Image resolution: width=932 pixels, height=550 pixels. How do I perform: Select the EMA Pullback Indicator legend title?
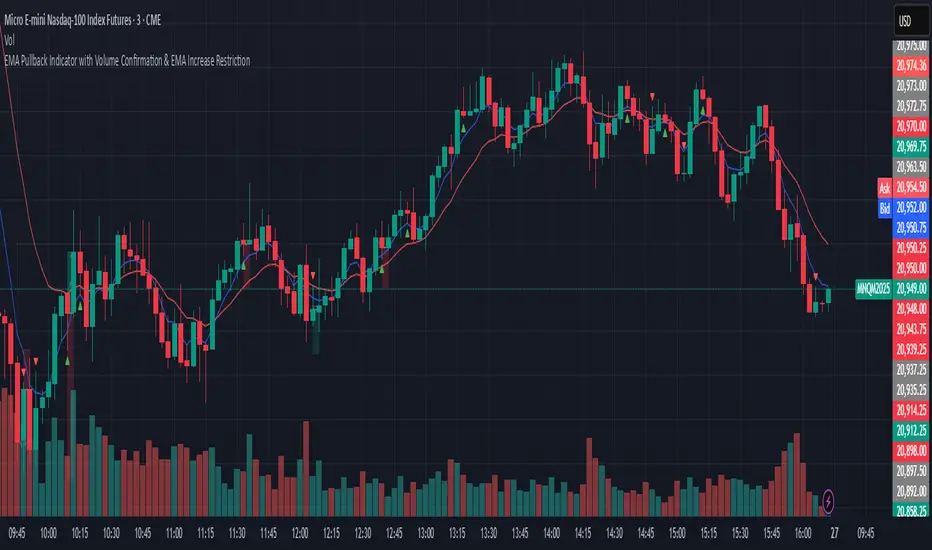pyautogui.click(x=126, y=60)
